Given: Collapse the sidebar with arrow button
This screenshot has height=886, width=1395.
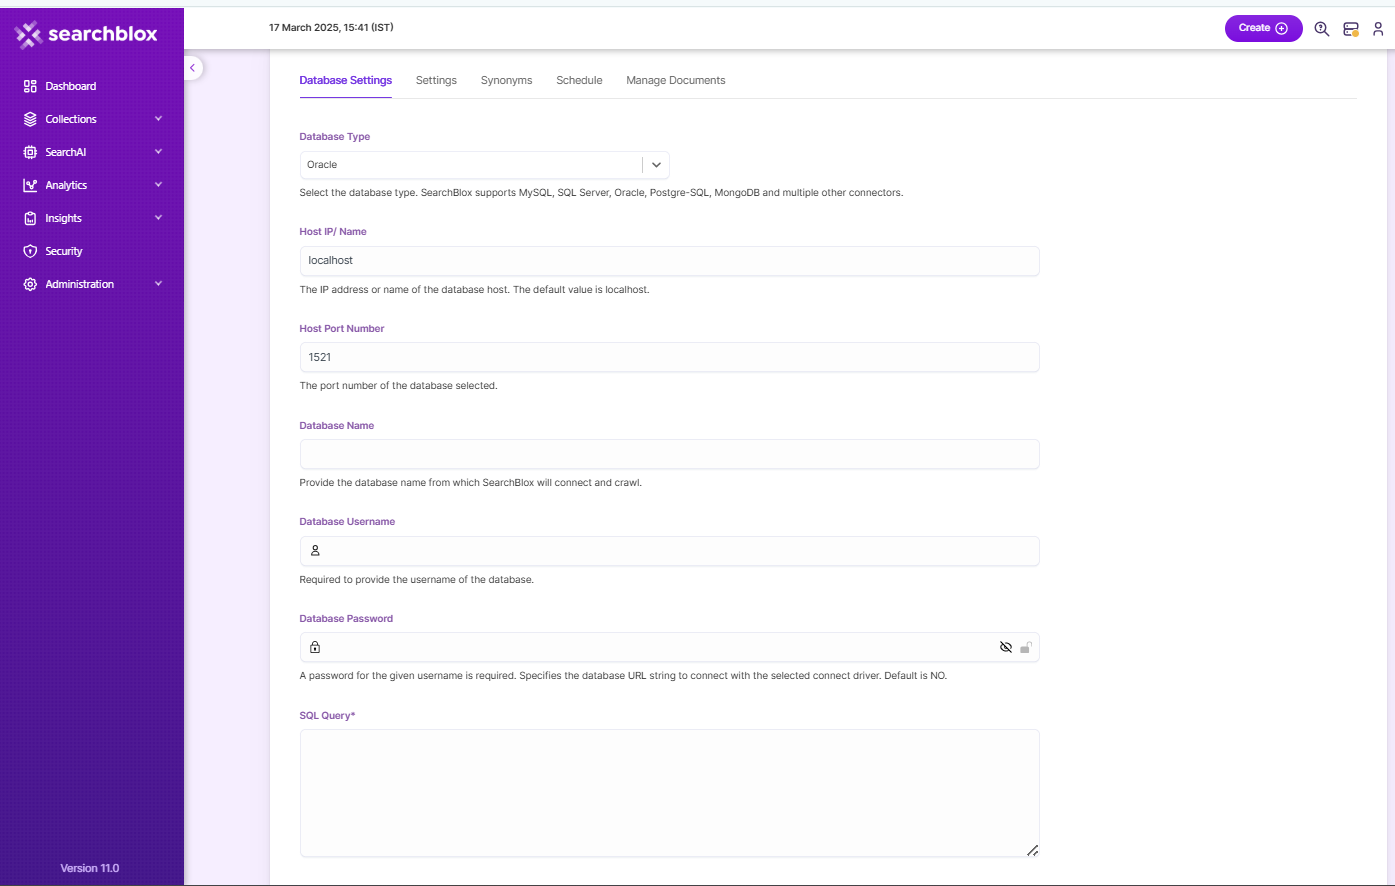Looking at the screenshot, I should tap(193, 68).
